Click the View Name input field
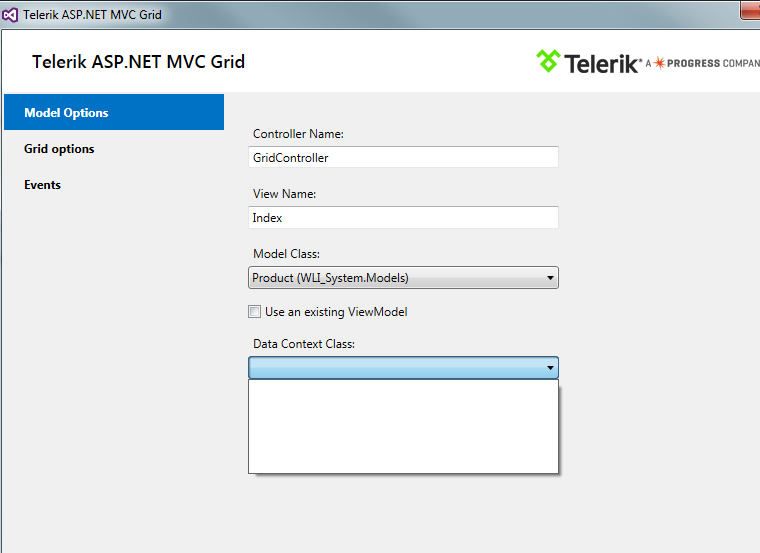 point(403,217)
